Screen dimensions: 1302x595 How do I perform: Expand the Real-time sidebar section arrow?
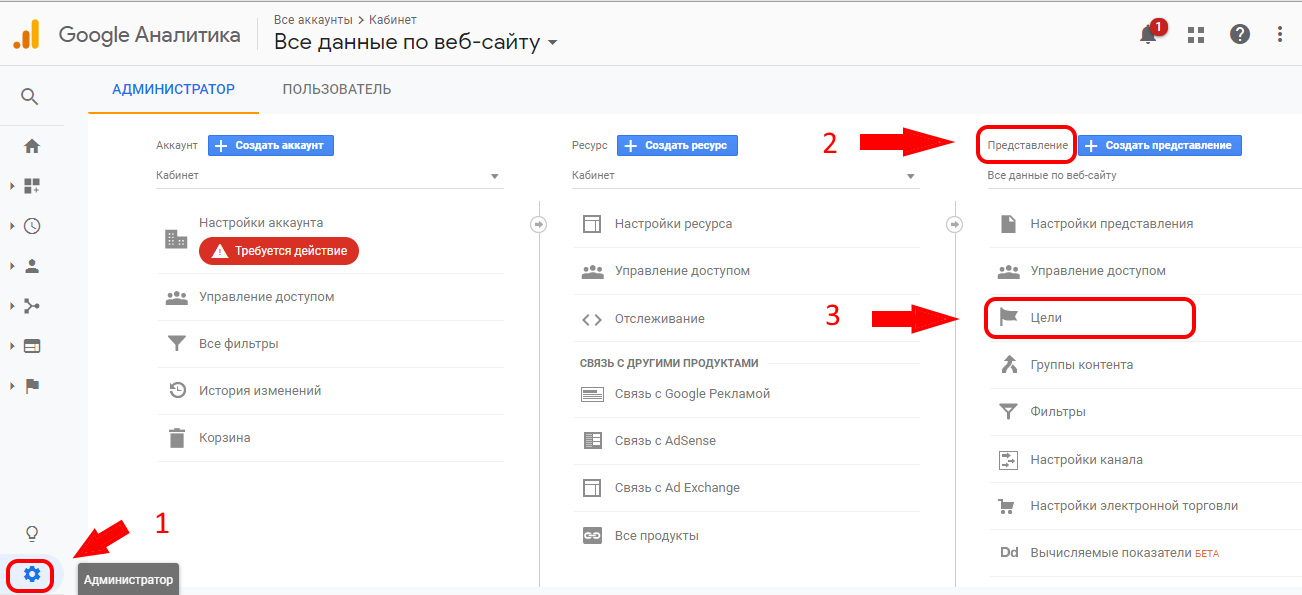pos(12,226)
